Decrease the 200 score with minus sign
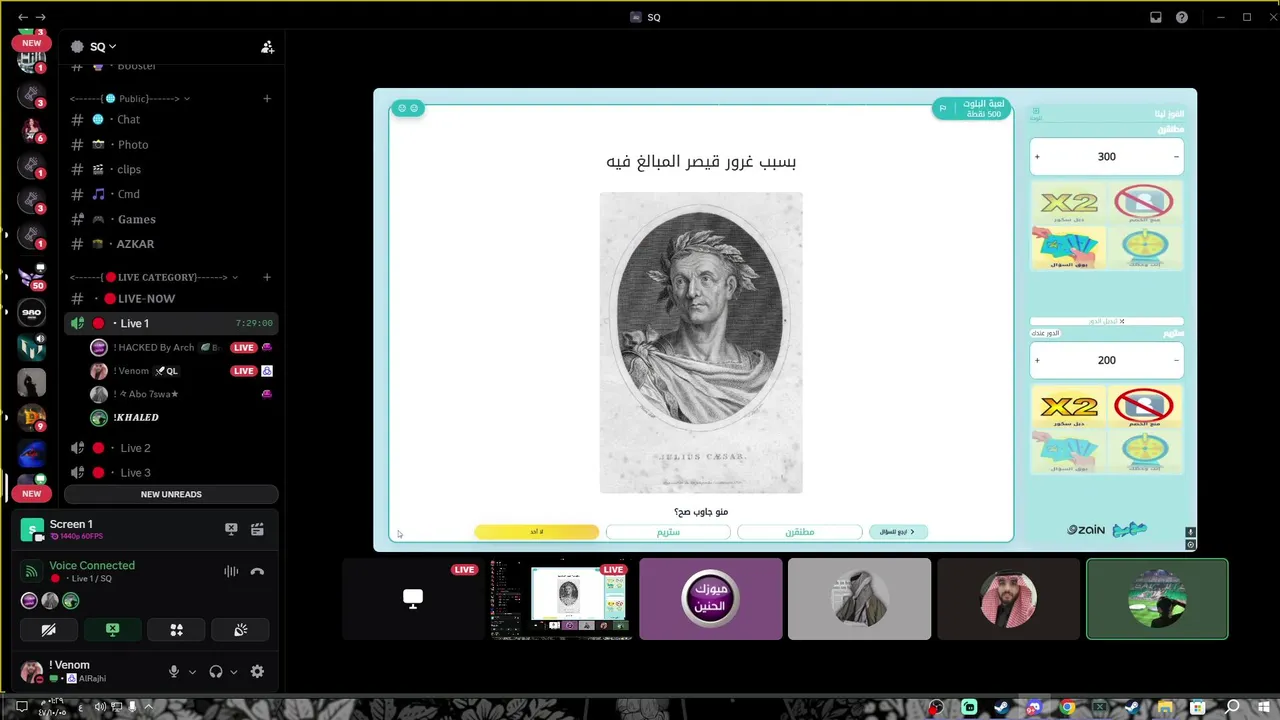Image resolution: width=1280 pixels, height=720 pixels. [1176, 361]
